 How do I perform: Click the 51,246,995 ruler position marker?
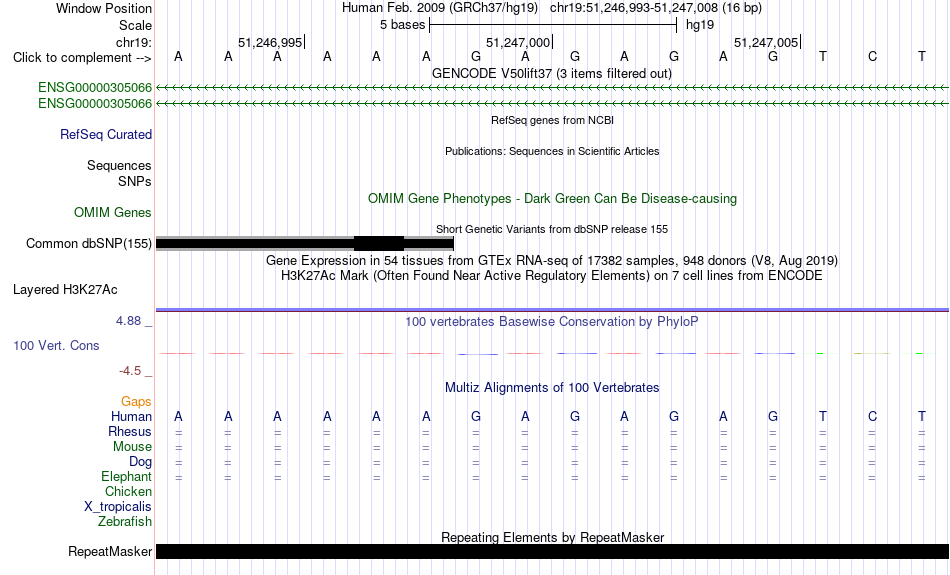(270, 42)
